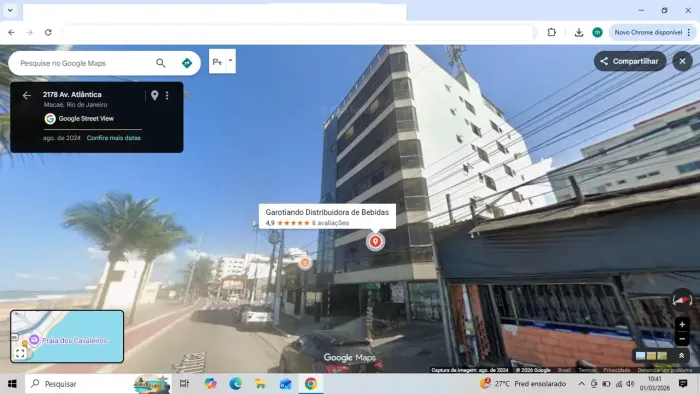Open the dropdown arrow next to Pt
The width and height of the screenshot is (700, 394).
pos(230,61)
